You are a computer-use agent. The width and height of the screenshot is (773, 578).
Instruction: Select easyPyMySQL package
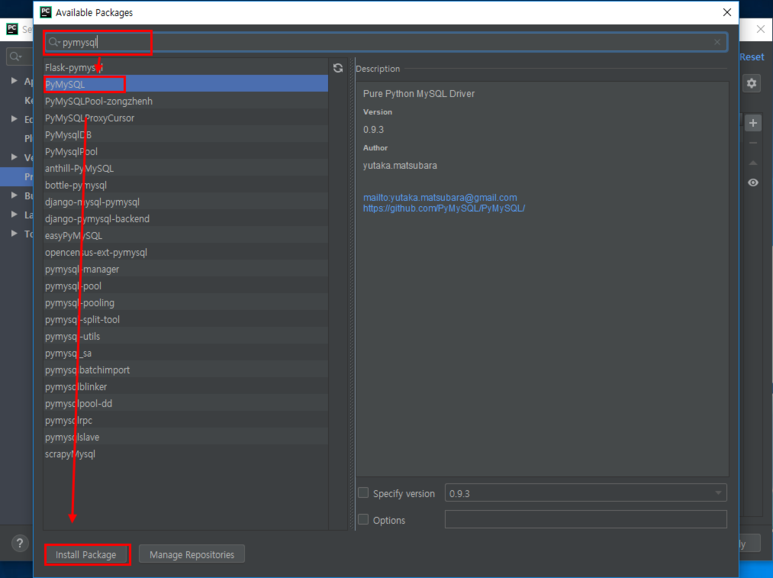coord(186,235)
